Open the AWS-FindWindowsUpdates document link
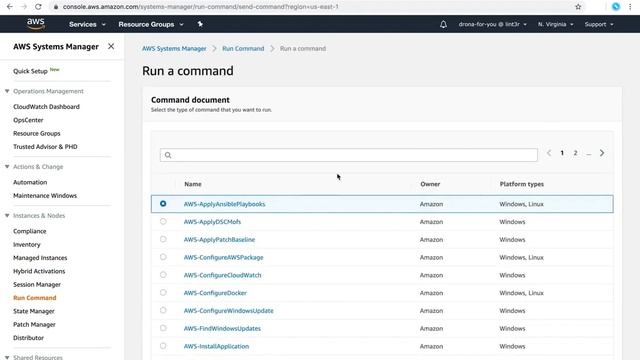 (222, 329)
